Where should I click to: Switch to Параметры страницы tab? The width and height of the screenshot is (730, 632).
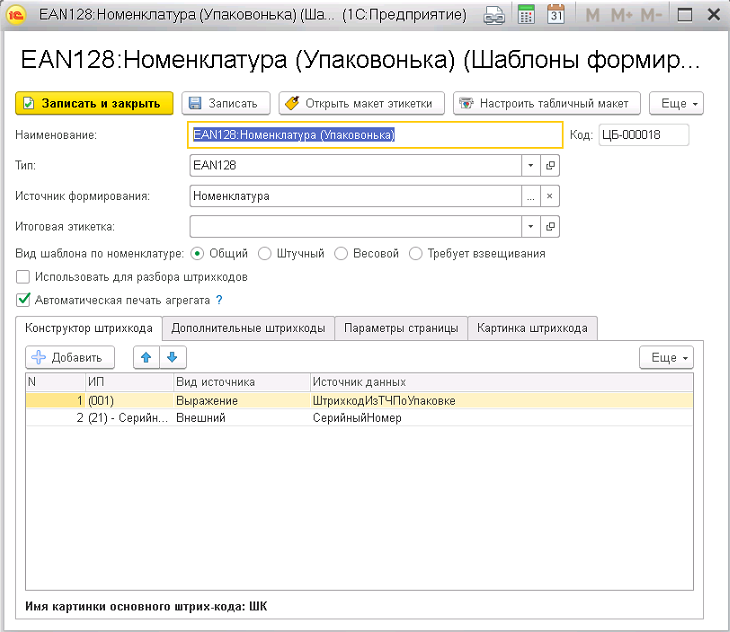(x=401, y=328)
